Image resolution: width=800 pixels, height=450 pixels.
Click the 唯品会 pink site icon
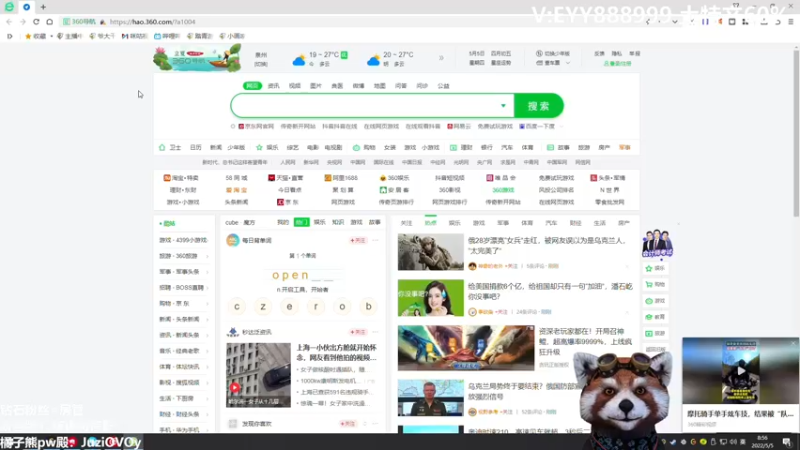[489, 178]
